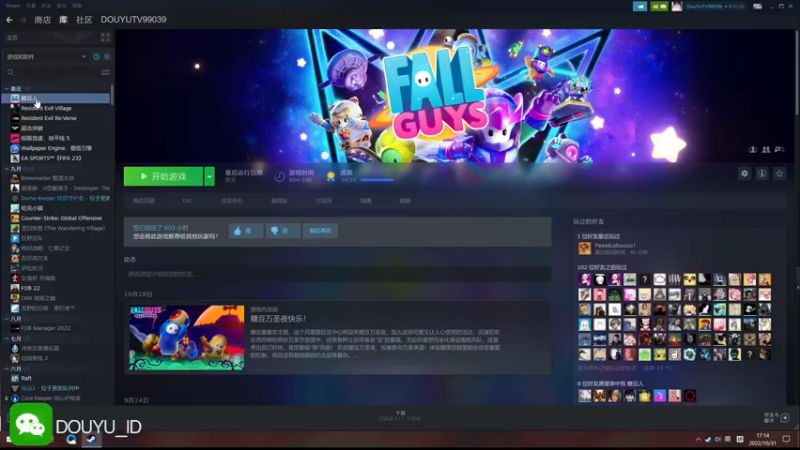
Task: Open the announcements megaphone icon
Action: click(x=640, y=6)
